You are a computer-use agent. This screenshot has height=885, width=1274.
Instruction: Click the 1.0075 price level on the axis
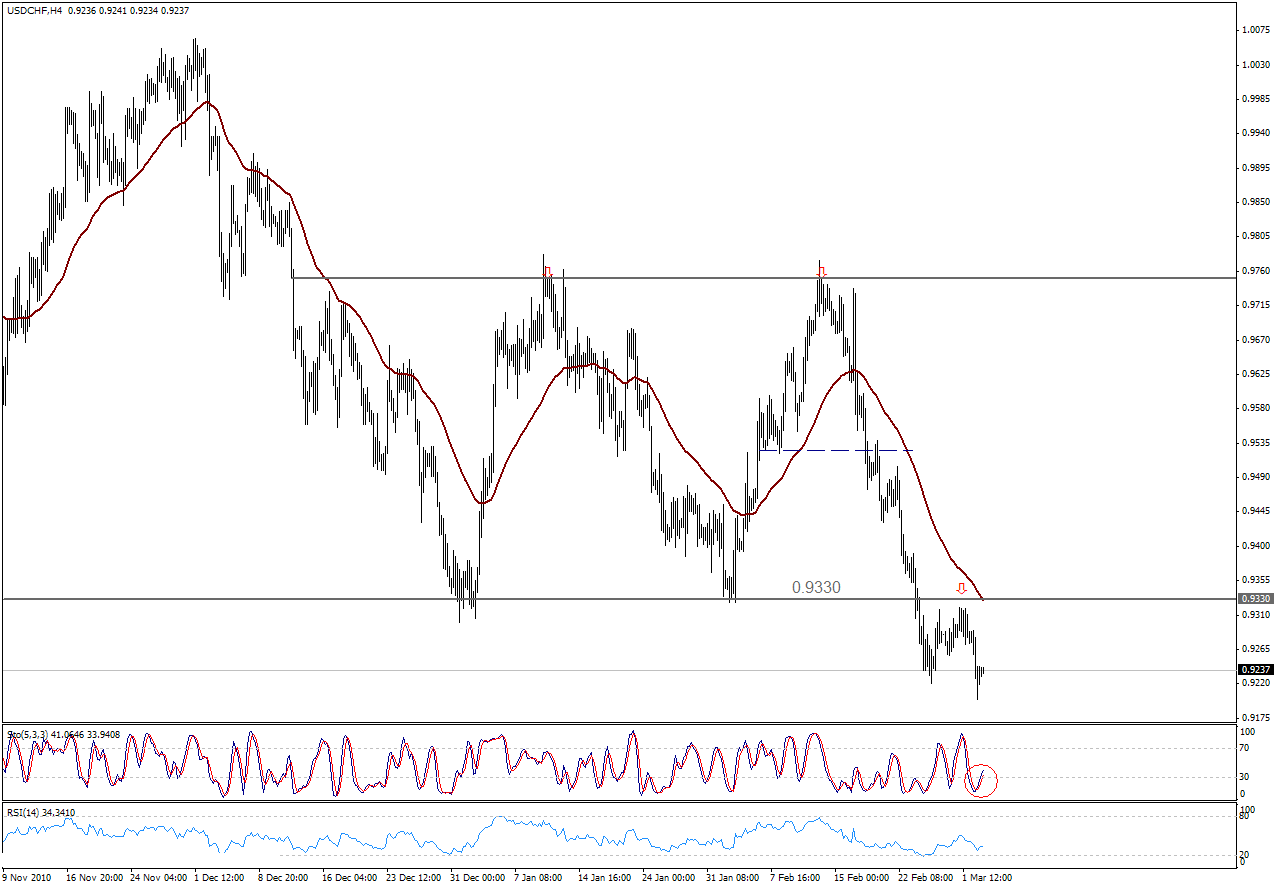pos(1255,30)
